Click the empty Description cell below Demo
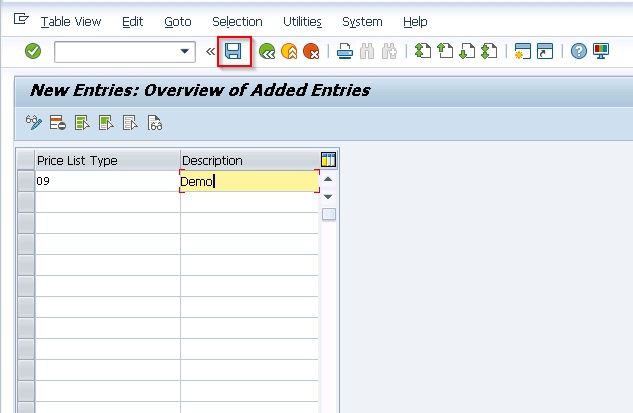Screen dimensions: 633x413 click(249, 202)
